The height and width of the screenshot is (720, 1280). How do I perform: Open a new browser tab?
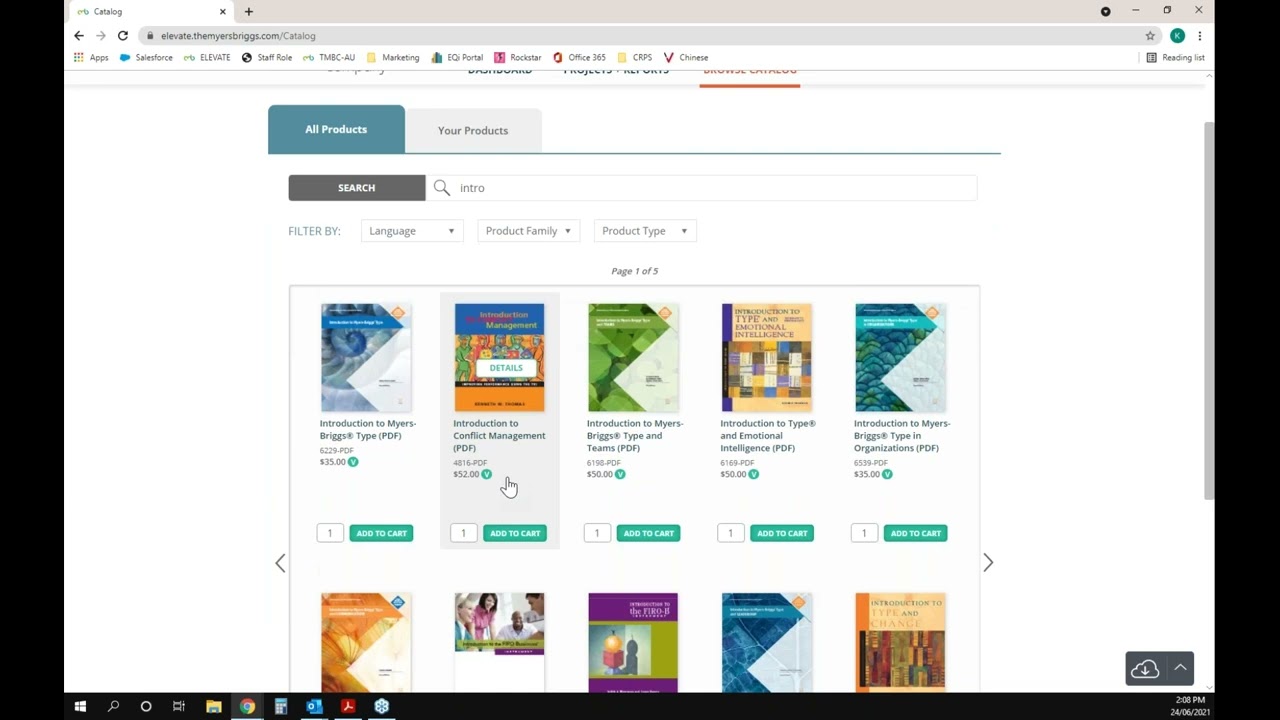tap(248, 11)
